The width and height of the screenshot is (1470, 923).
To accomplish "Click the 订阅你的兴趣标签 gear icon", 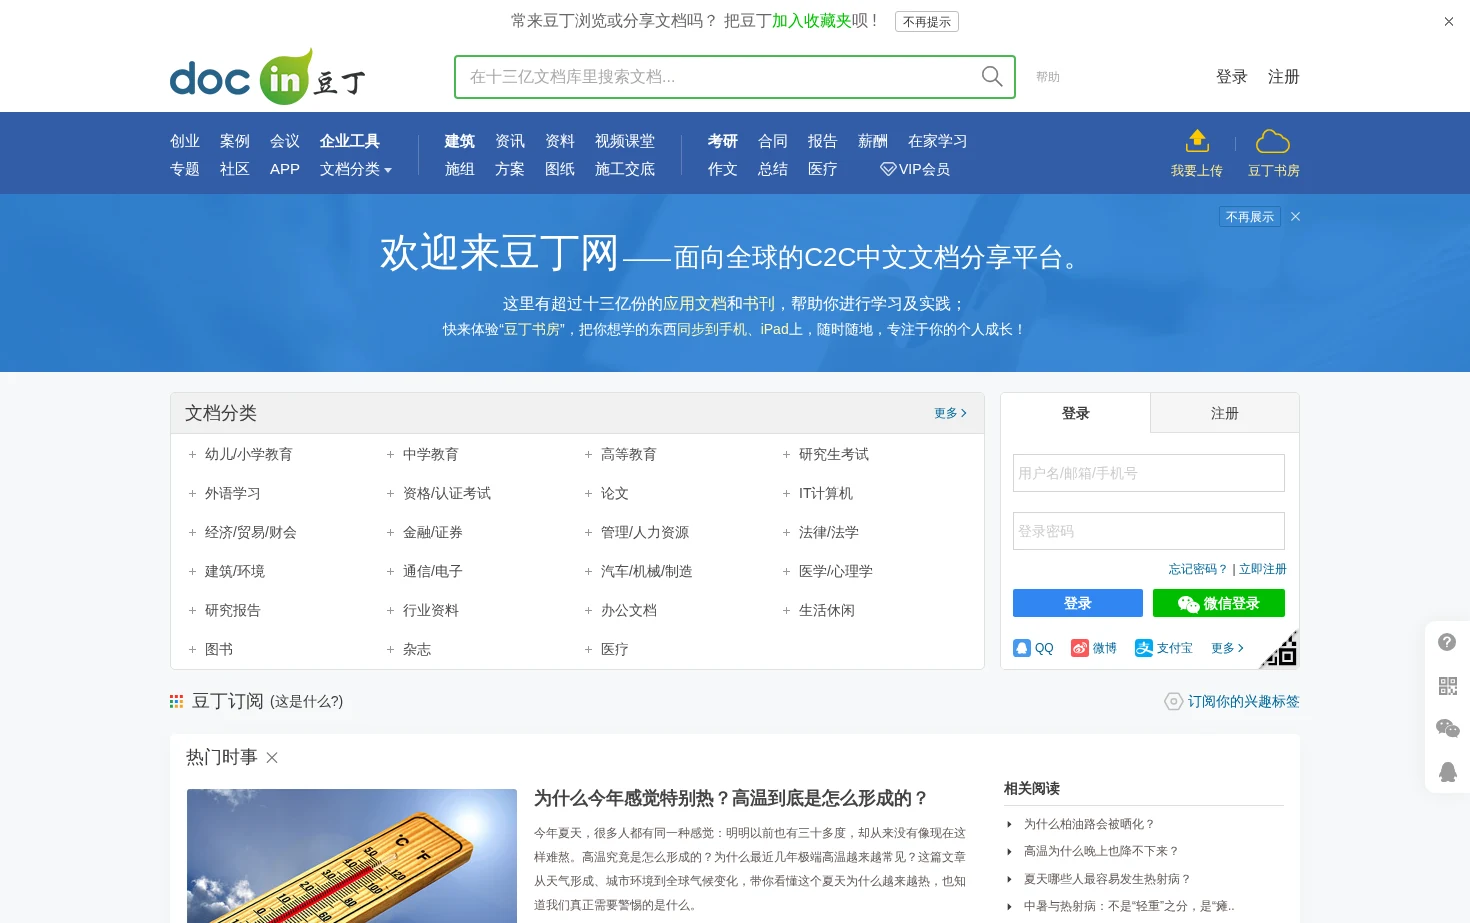I will click(1174, 701).
